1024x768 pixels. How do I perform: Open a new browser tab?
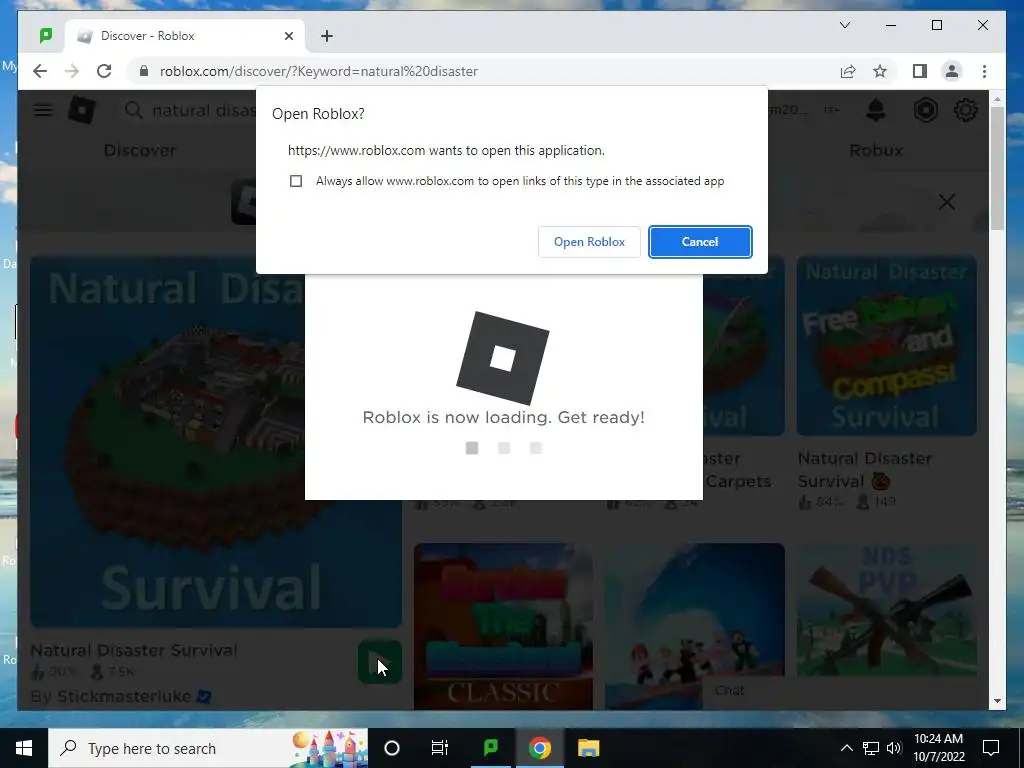[327, 36]
